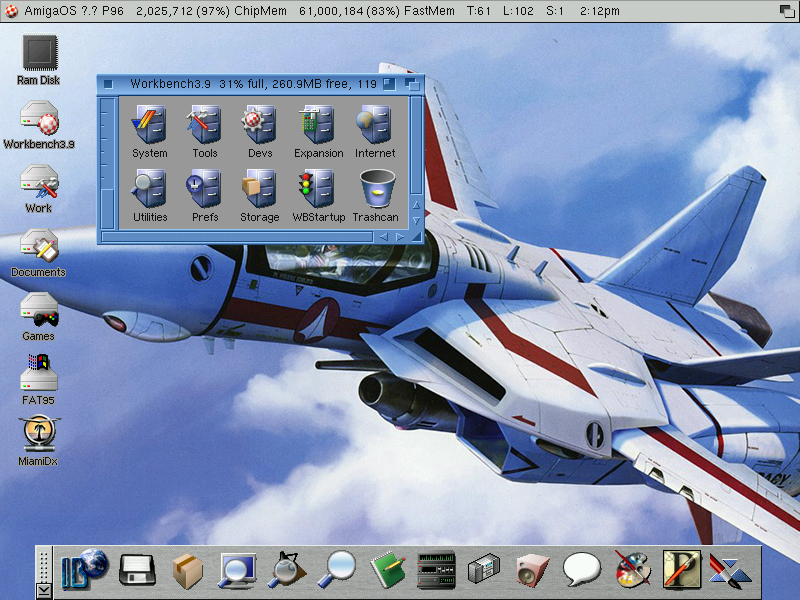
Task: Launch the PageStream P dock icon
Action: point(682,569)
